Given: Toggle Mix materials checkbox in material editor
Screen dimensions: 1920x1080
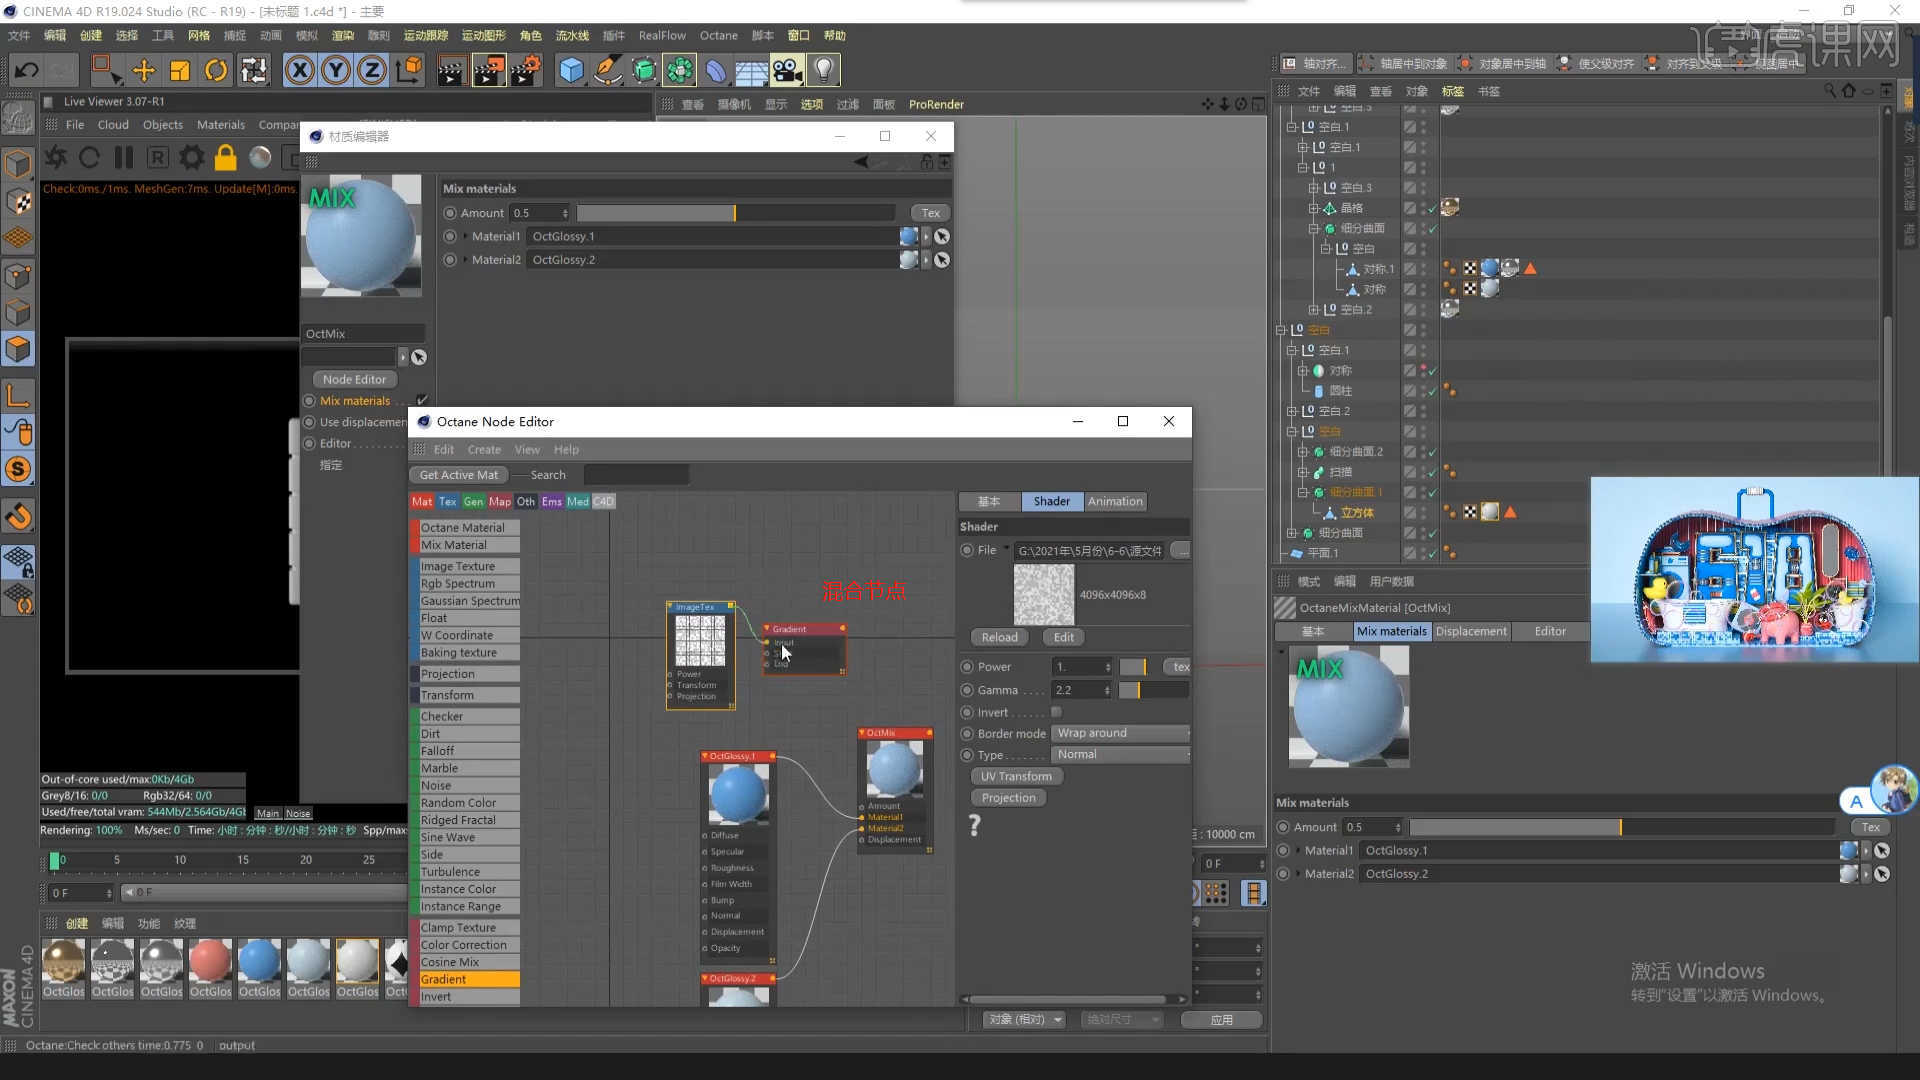Looking at the screenshot, I should pyautogui.click(x=422, y=400).
